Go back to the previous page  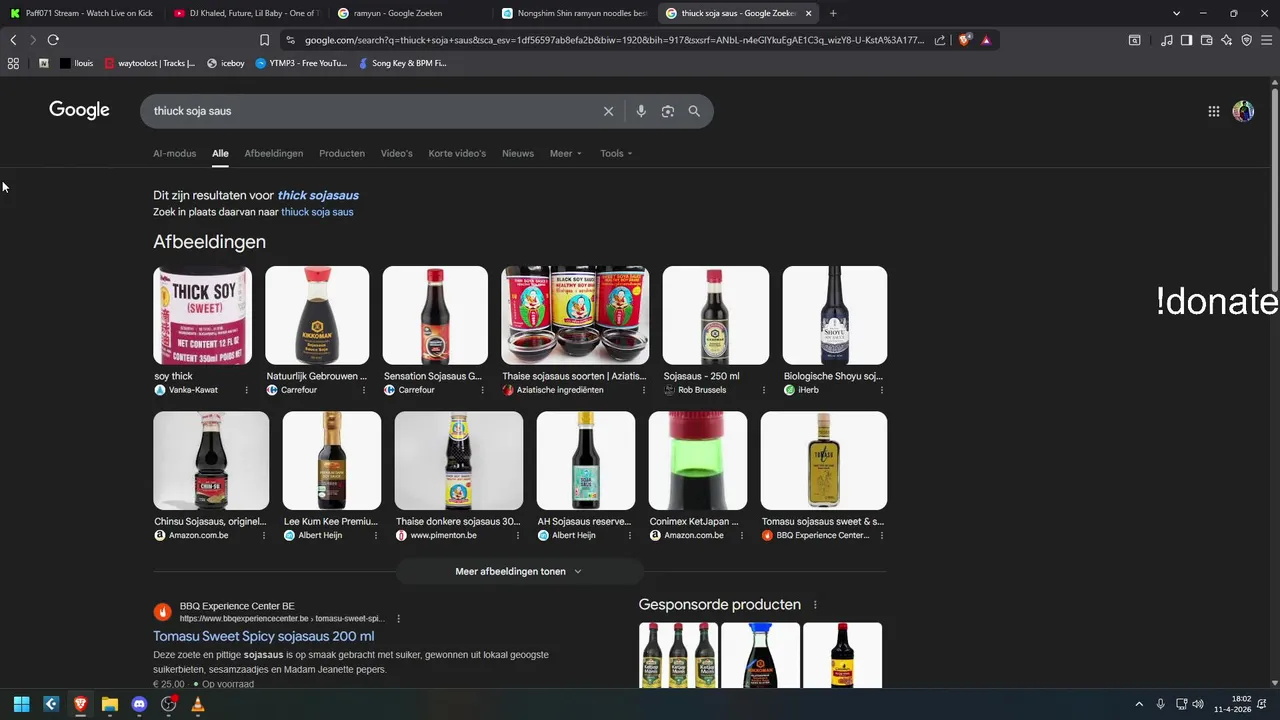[13, 40]
